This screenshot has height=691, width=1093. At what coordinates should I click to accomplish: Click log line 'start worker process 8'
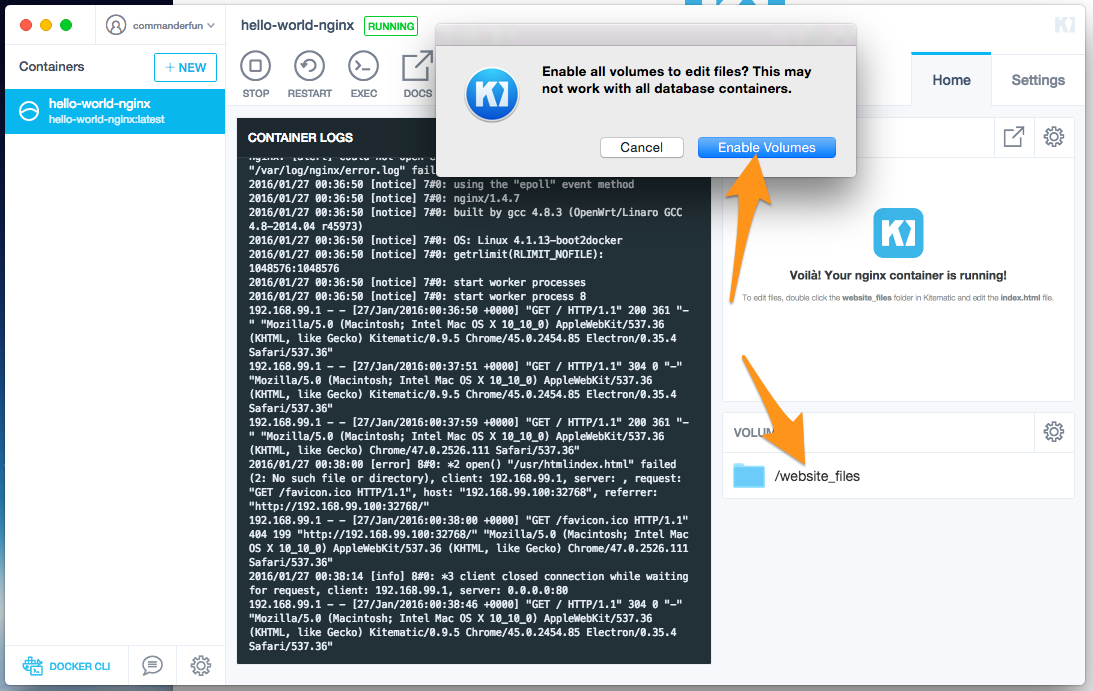(x=418, y=296)
